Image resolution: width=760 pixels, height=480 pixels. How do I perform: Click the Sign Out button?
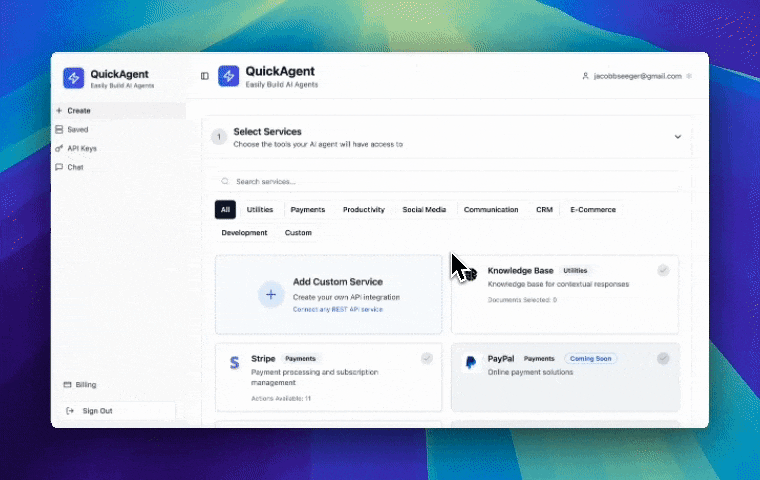(x=118, y=411)
